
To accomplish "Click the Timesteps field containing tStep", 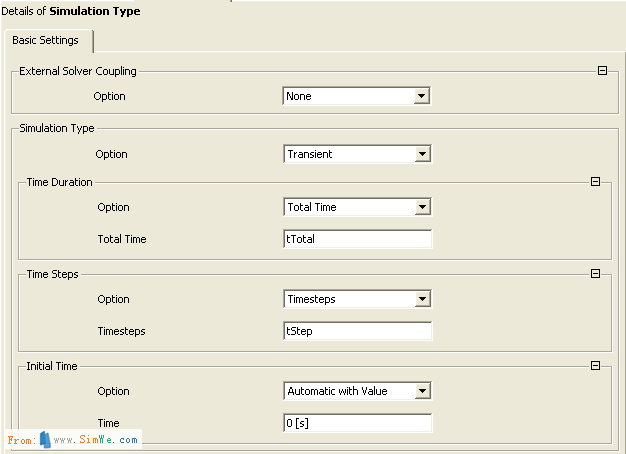I will click(357, 331).
